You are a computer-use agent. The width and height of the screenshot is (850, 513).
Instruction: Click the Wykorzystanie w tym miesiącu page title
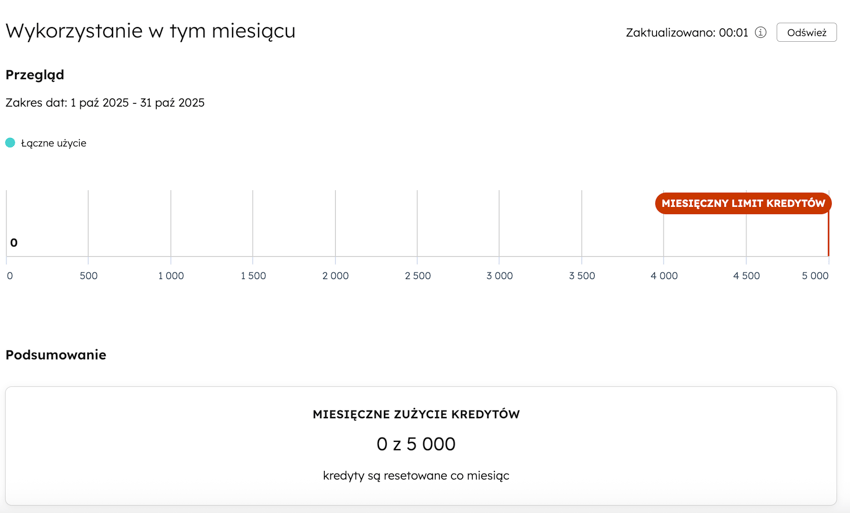point(150,31)
